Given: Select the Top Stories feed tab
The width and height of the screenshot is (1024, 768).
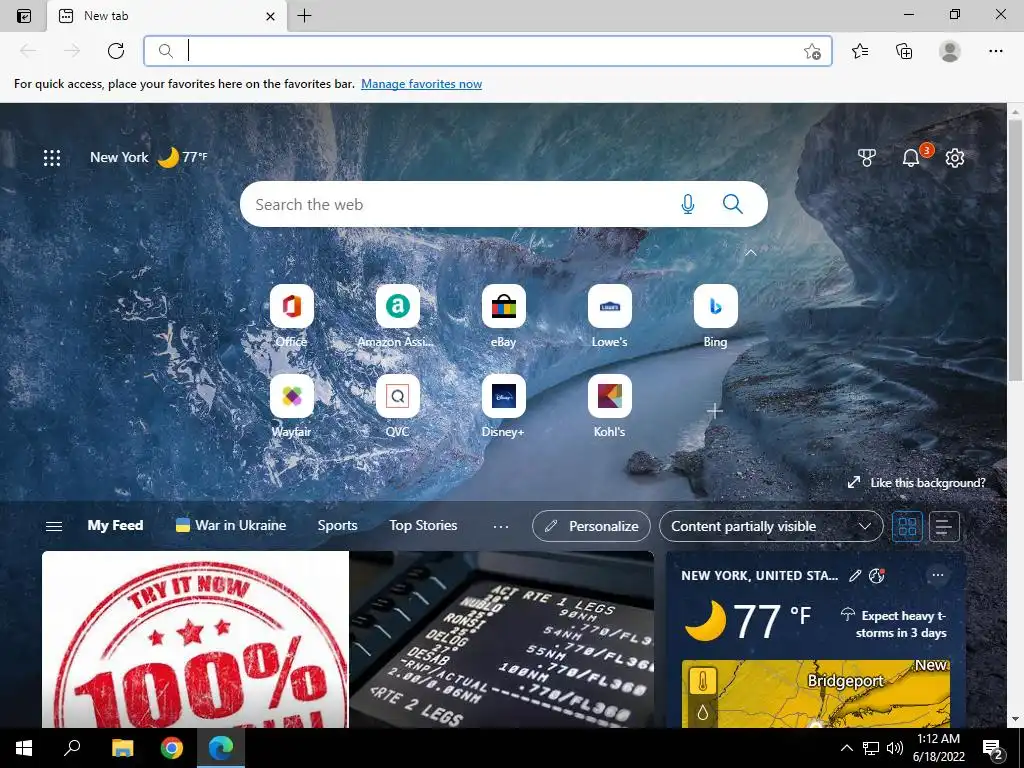Looking at the screenshot, I should click(x=423, y=525).
